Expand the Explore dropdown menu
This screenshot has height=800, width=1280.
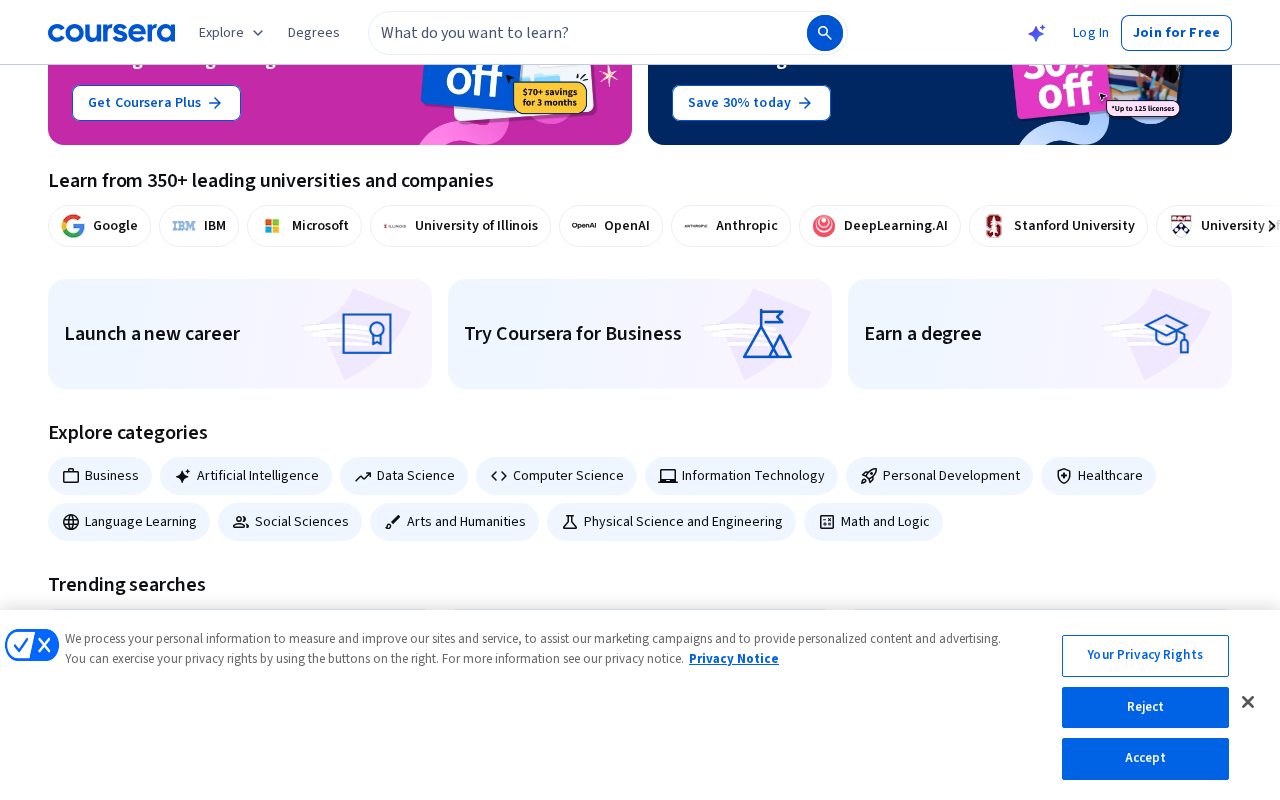pyautogui.click(x=231, y=33)
